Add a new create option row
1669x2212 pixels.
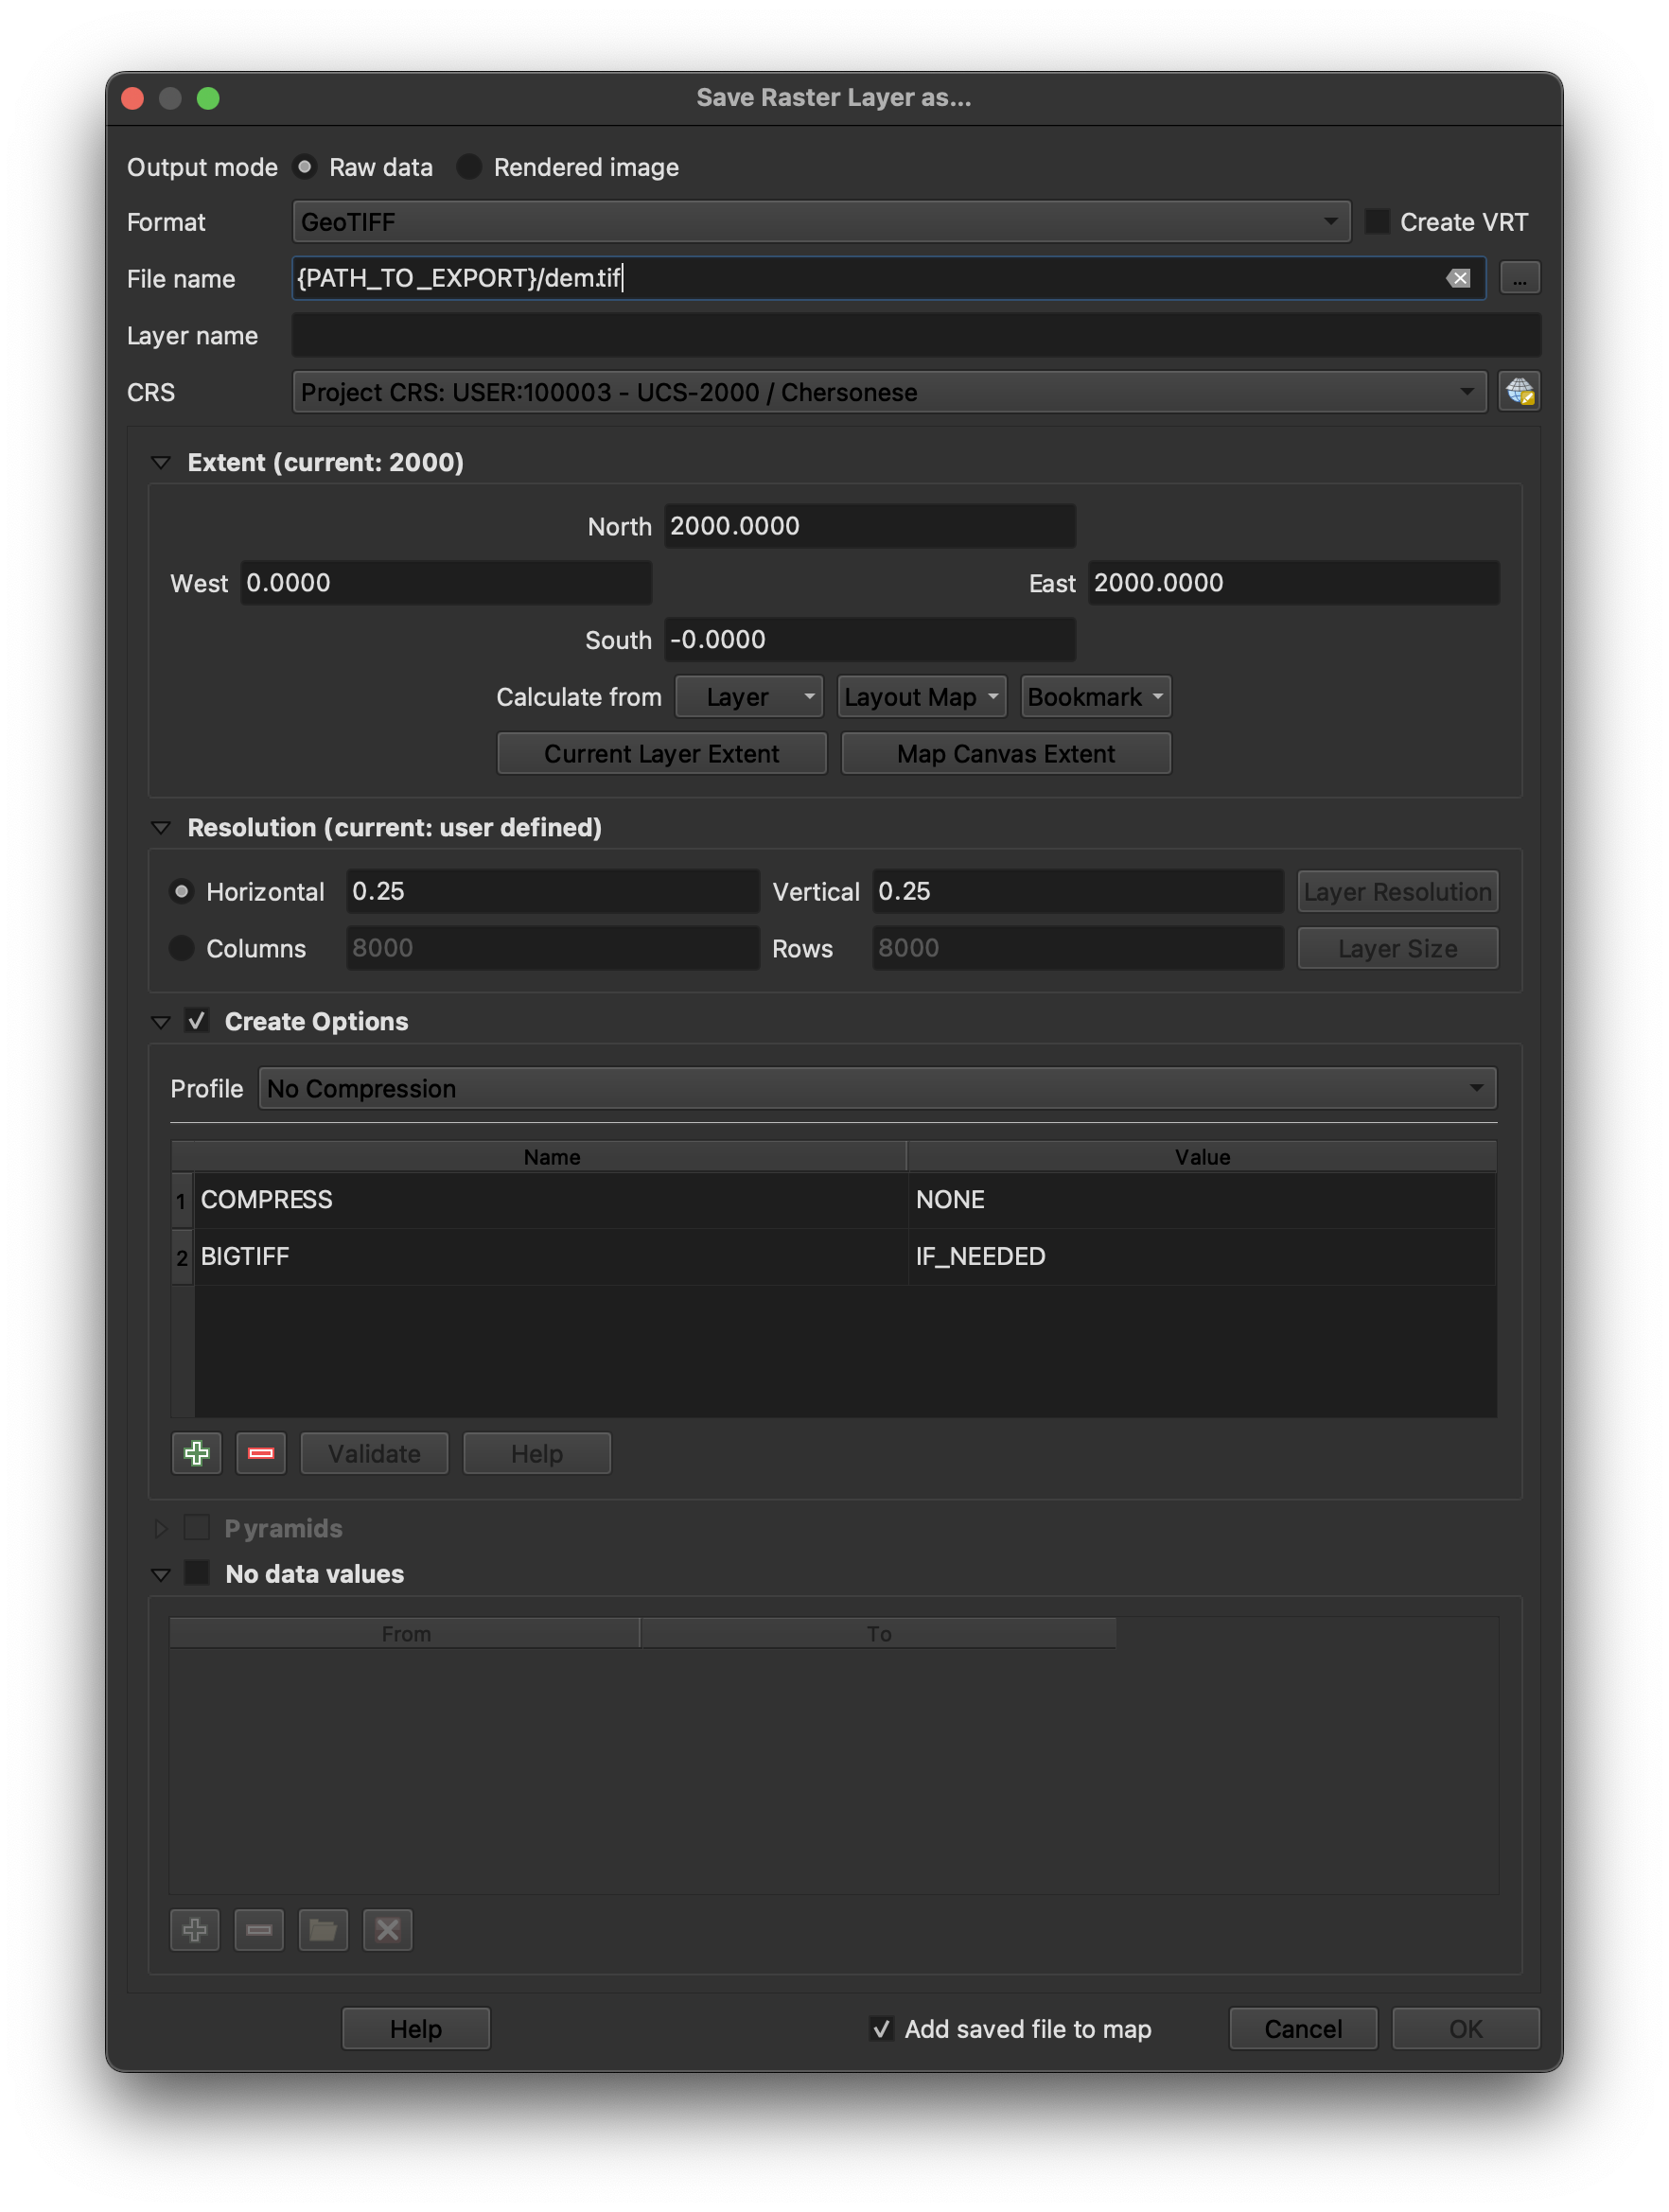click(197, 1453)
